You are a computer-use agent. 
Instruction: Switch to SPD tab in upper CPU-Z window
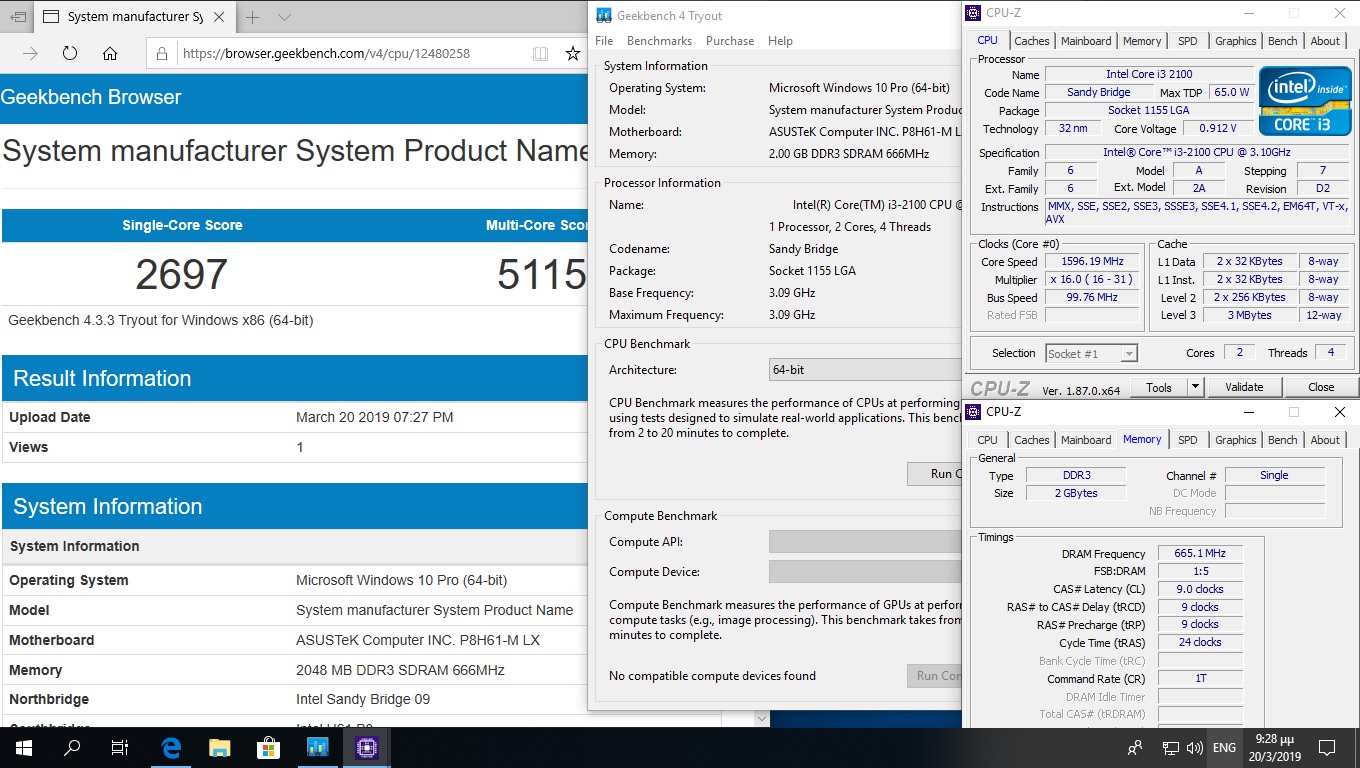pyautogui.click(x=1187, y=41)
